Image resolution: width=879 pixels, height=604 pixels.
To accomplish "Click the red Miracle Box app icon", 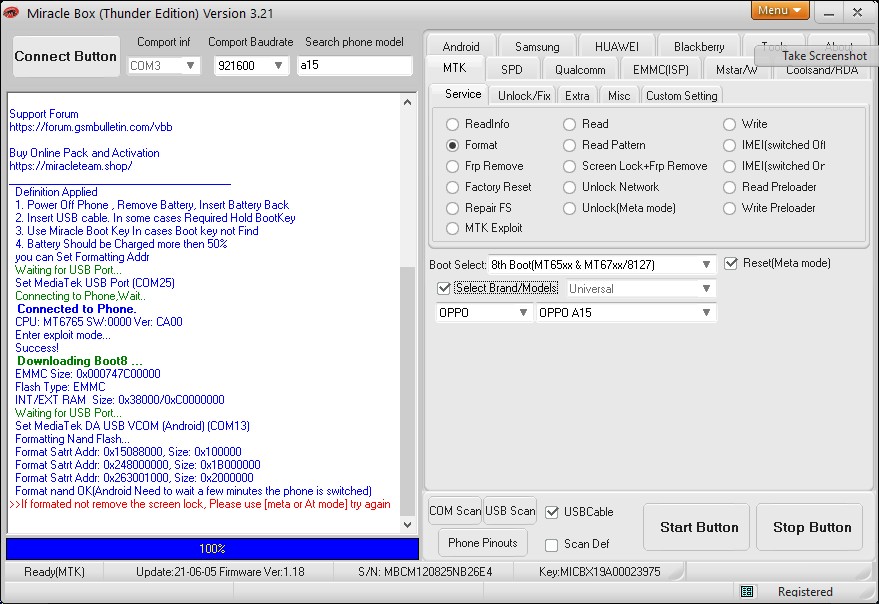I will 11,12.
